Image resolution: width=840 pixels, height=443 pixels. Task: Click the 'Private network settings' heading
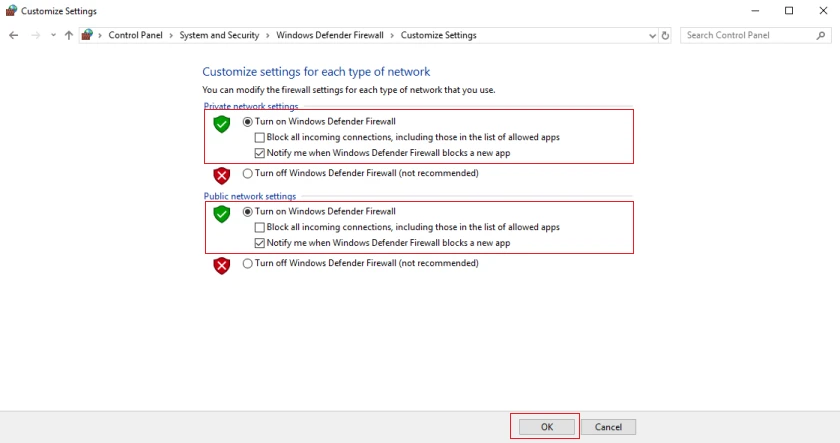tap(251, 106)
